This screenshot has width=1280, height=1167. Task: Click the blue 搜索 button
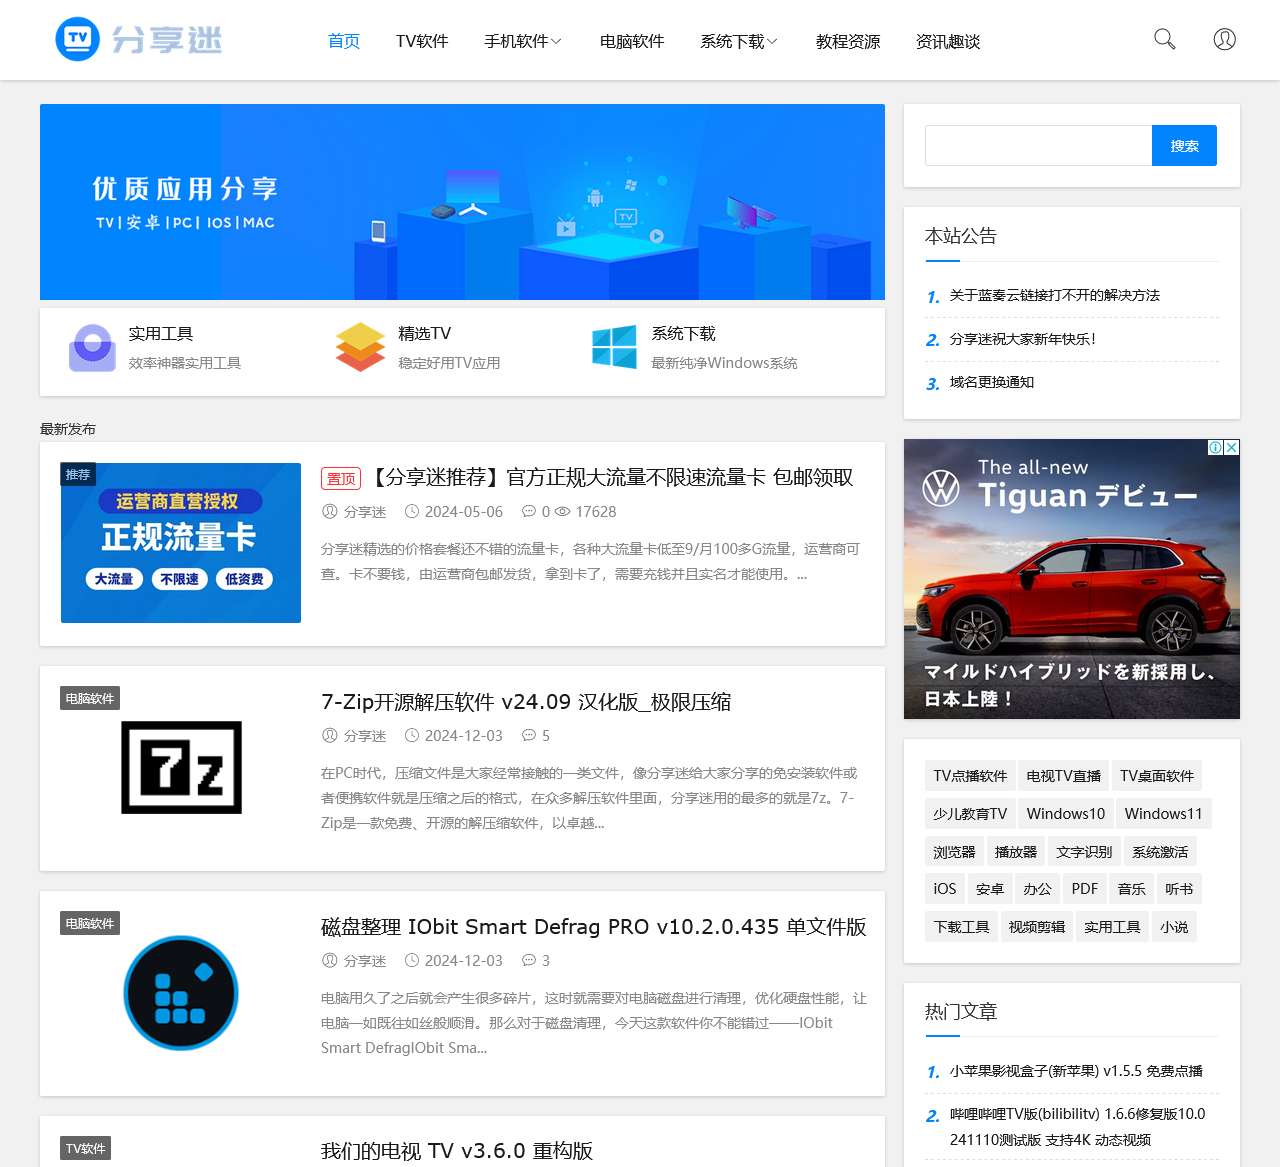[x=1184, y=145]
